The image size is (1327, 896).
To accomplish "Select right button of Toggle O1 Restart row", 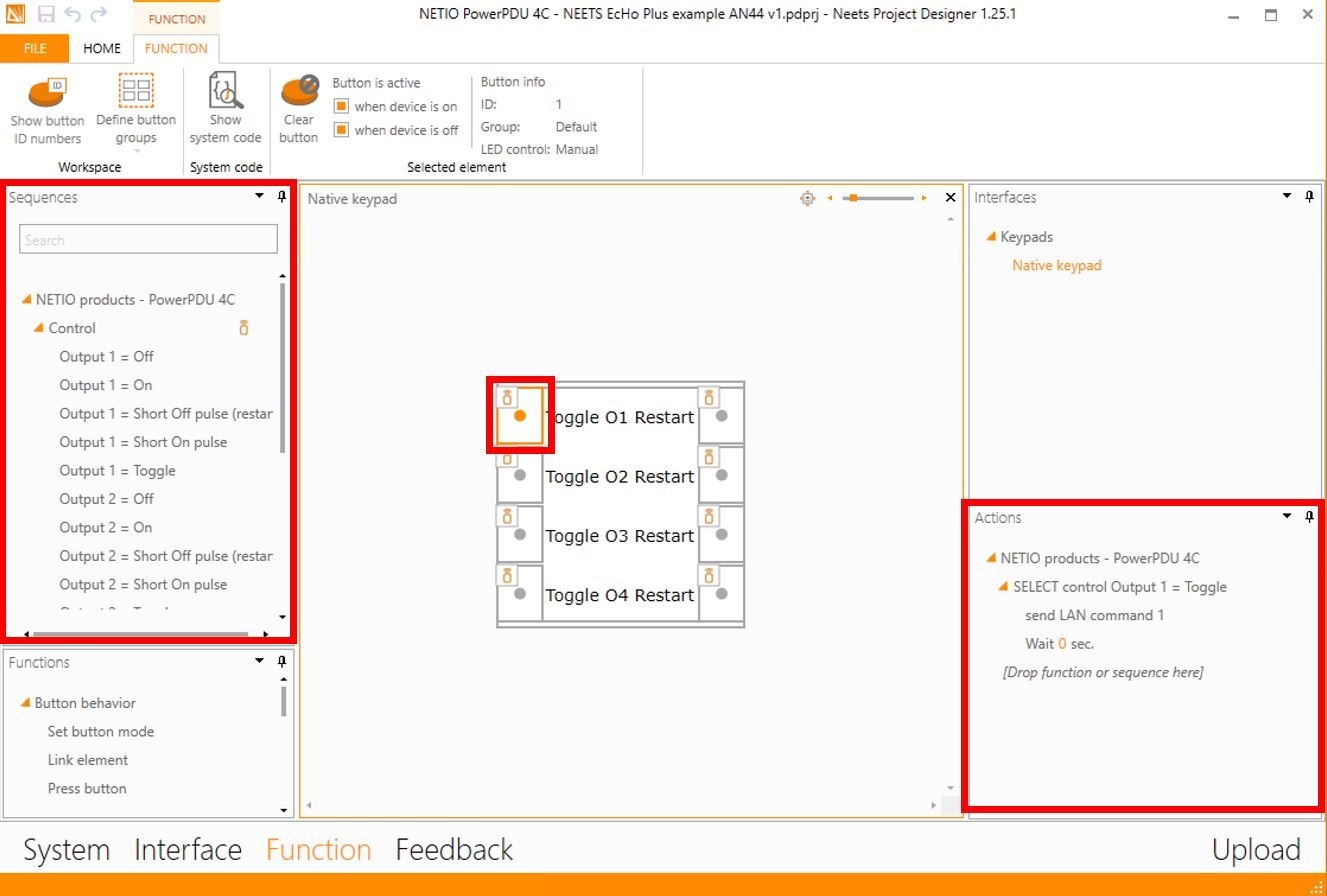I will coord(722,416).
